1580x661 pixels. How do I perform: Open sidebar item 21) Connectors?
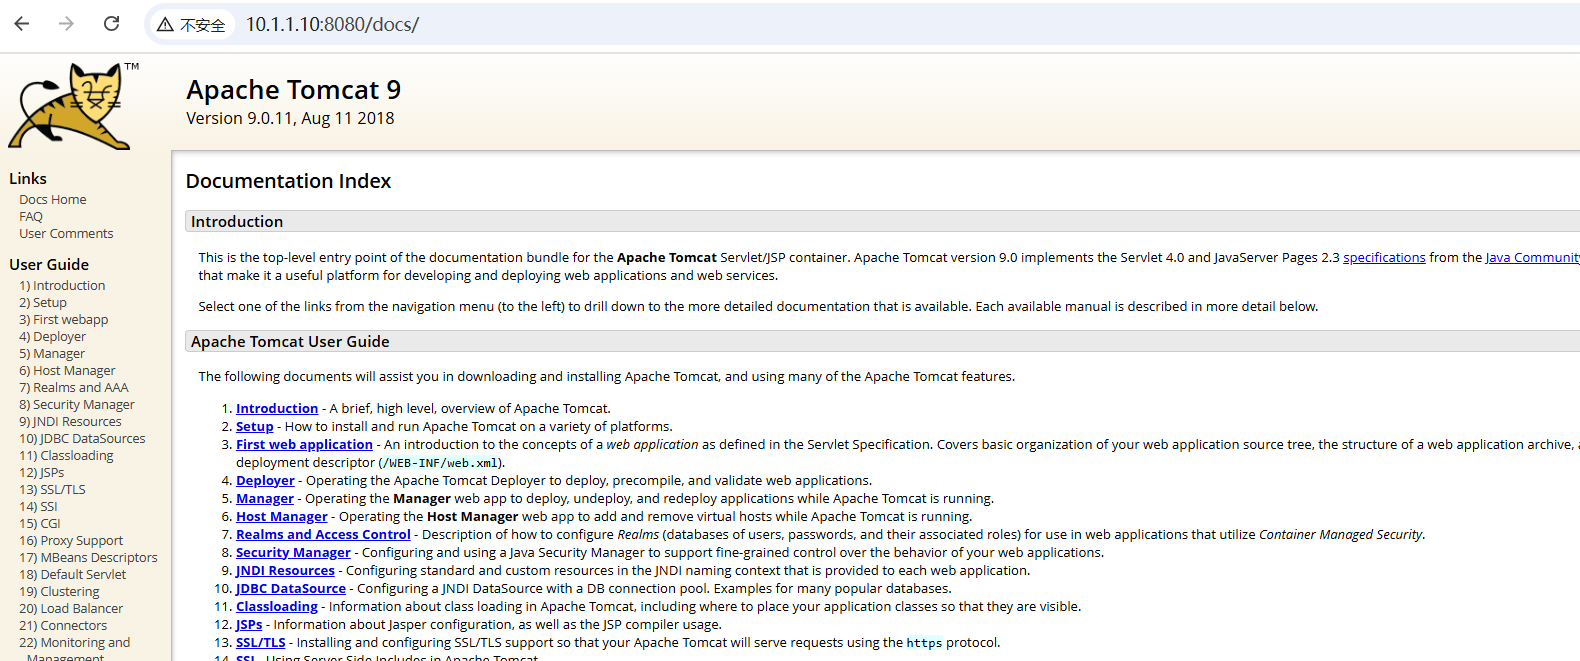point(63,626)
